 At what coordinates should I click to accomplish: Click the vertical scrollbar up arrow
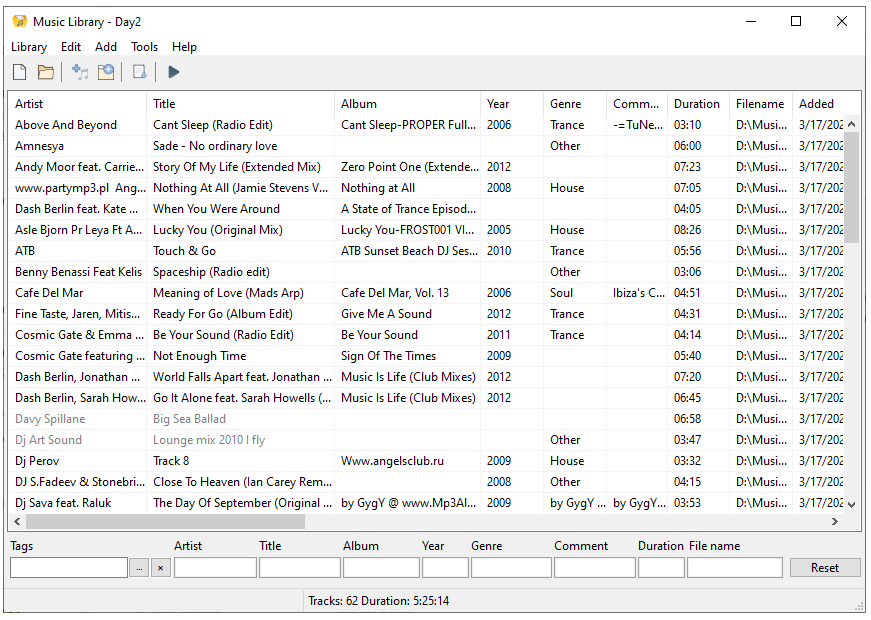point(852,124)
